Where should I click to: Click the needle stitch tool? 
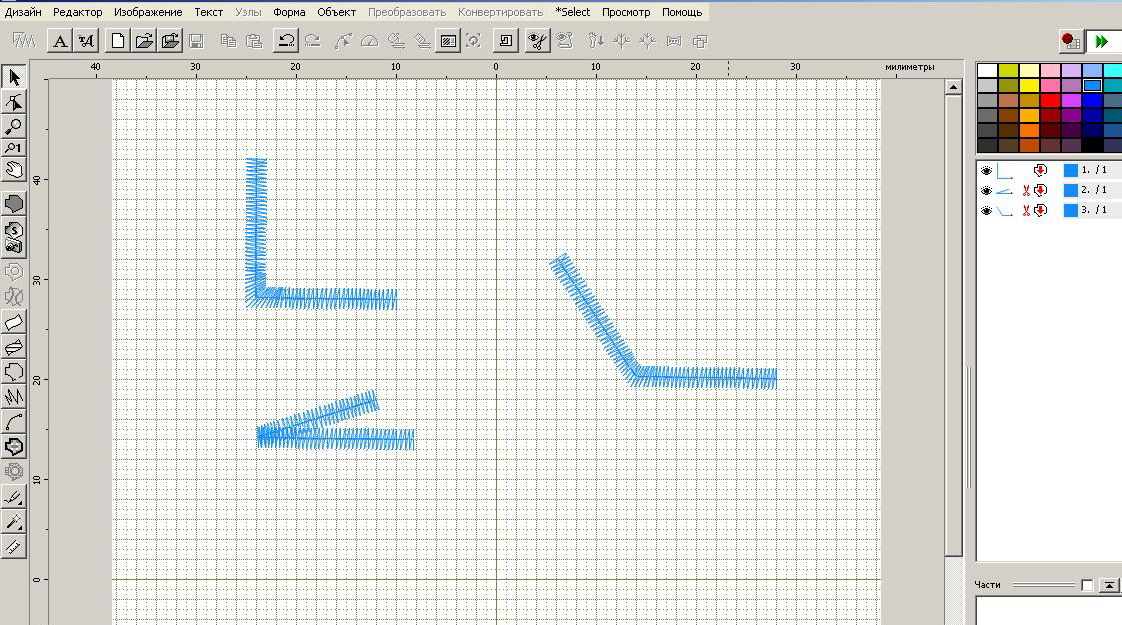click(14, 496)
